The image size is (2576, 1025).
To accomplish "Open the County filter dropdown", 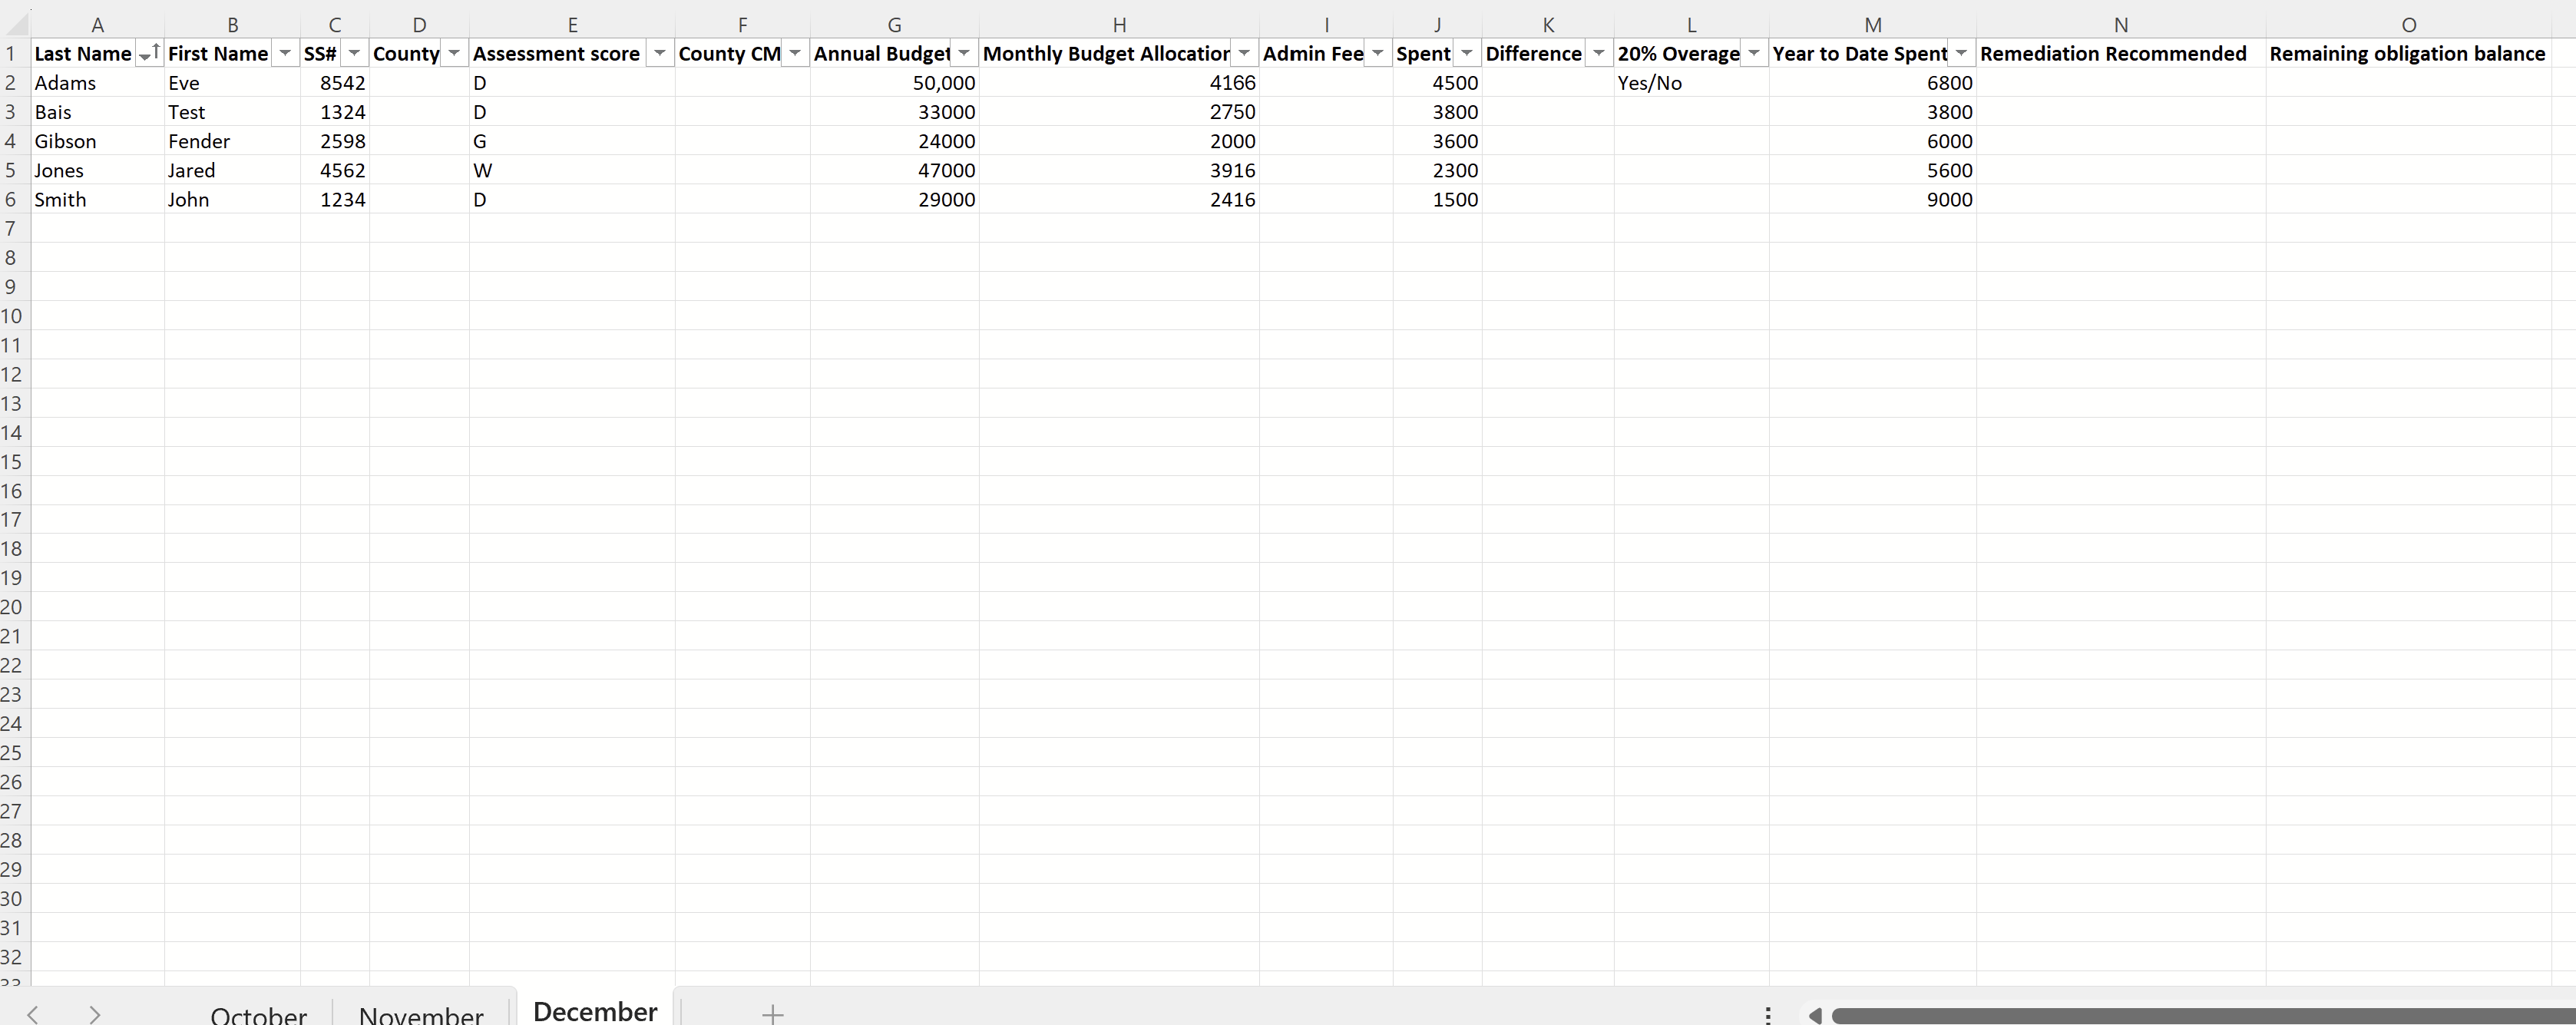I will coord(454,54).
